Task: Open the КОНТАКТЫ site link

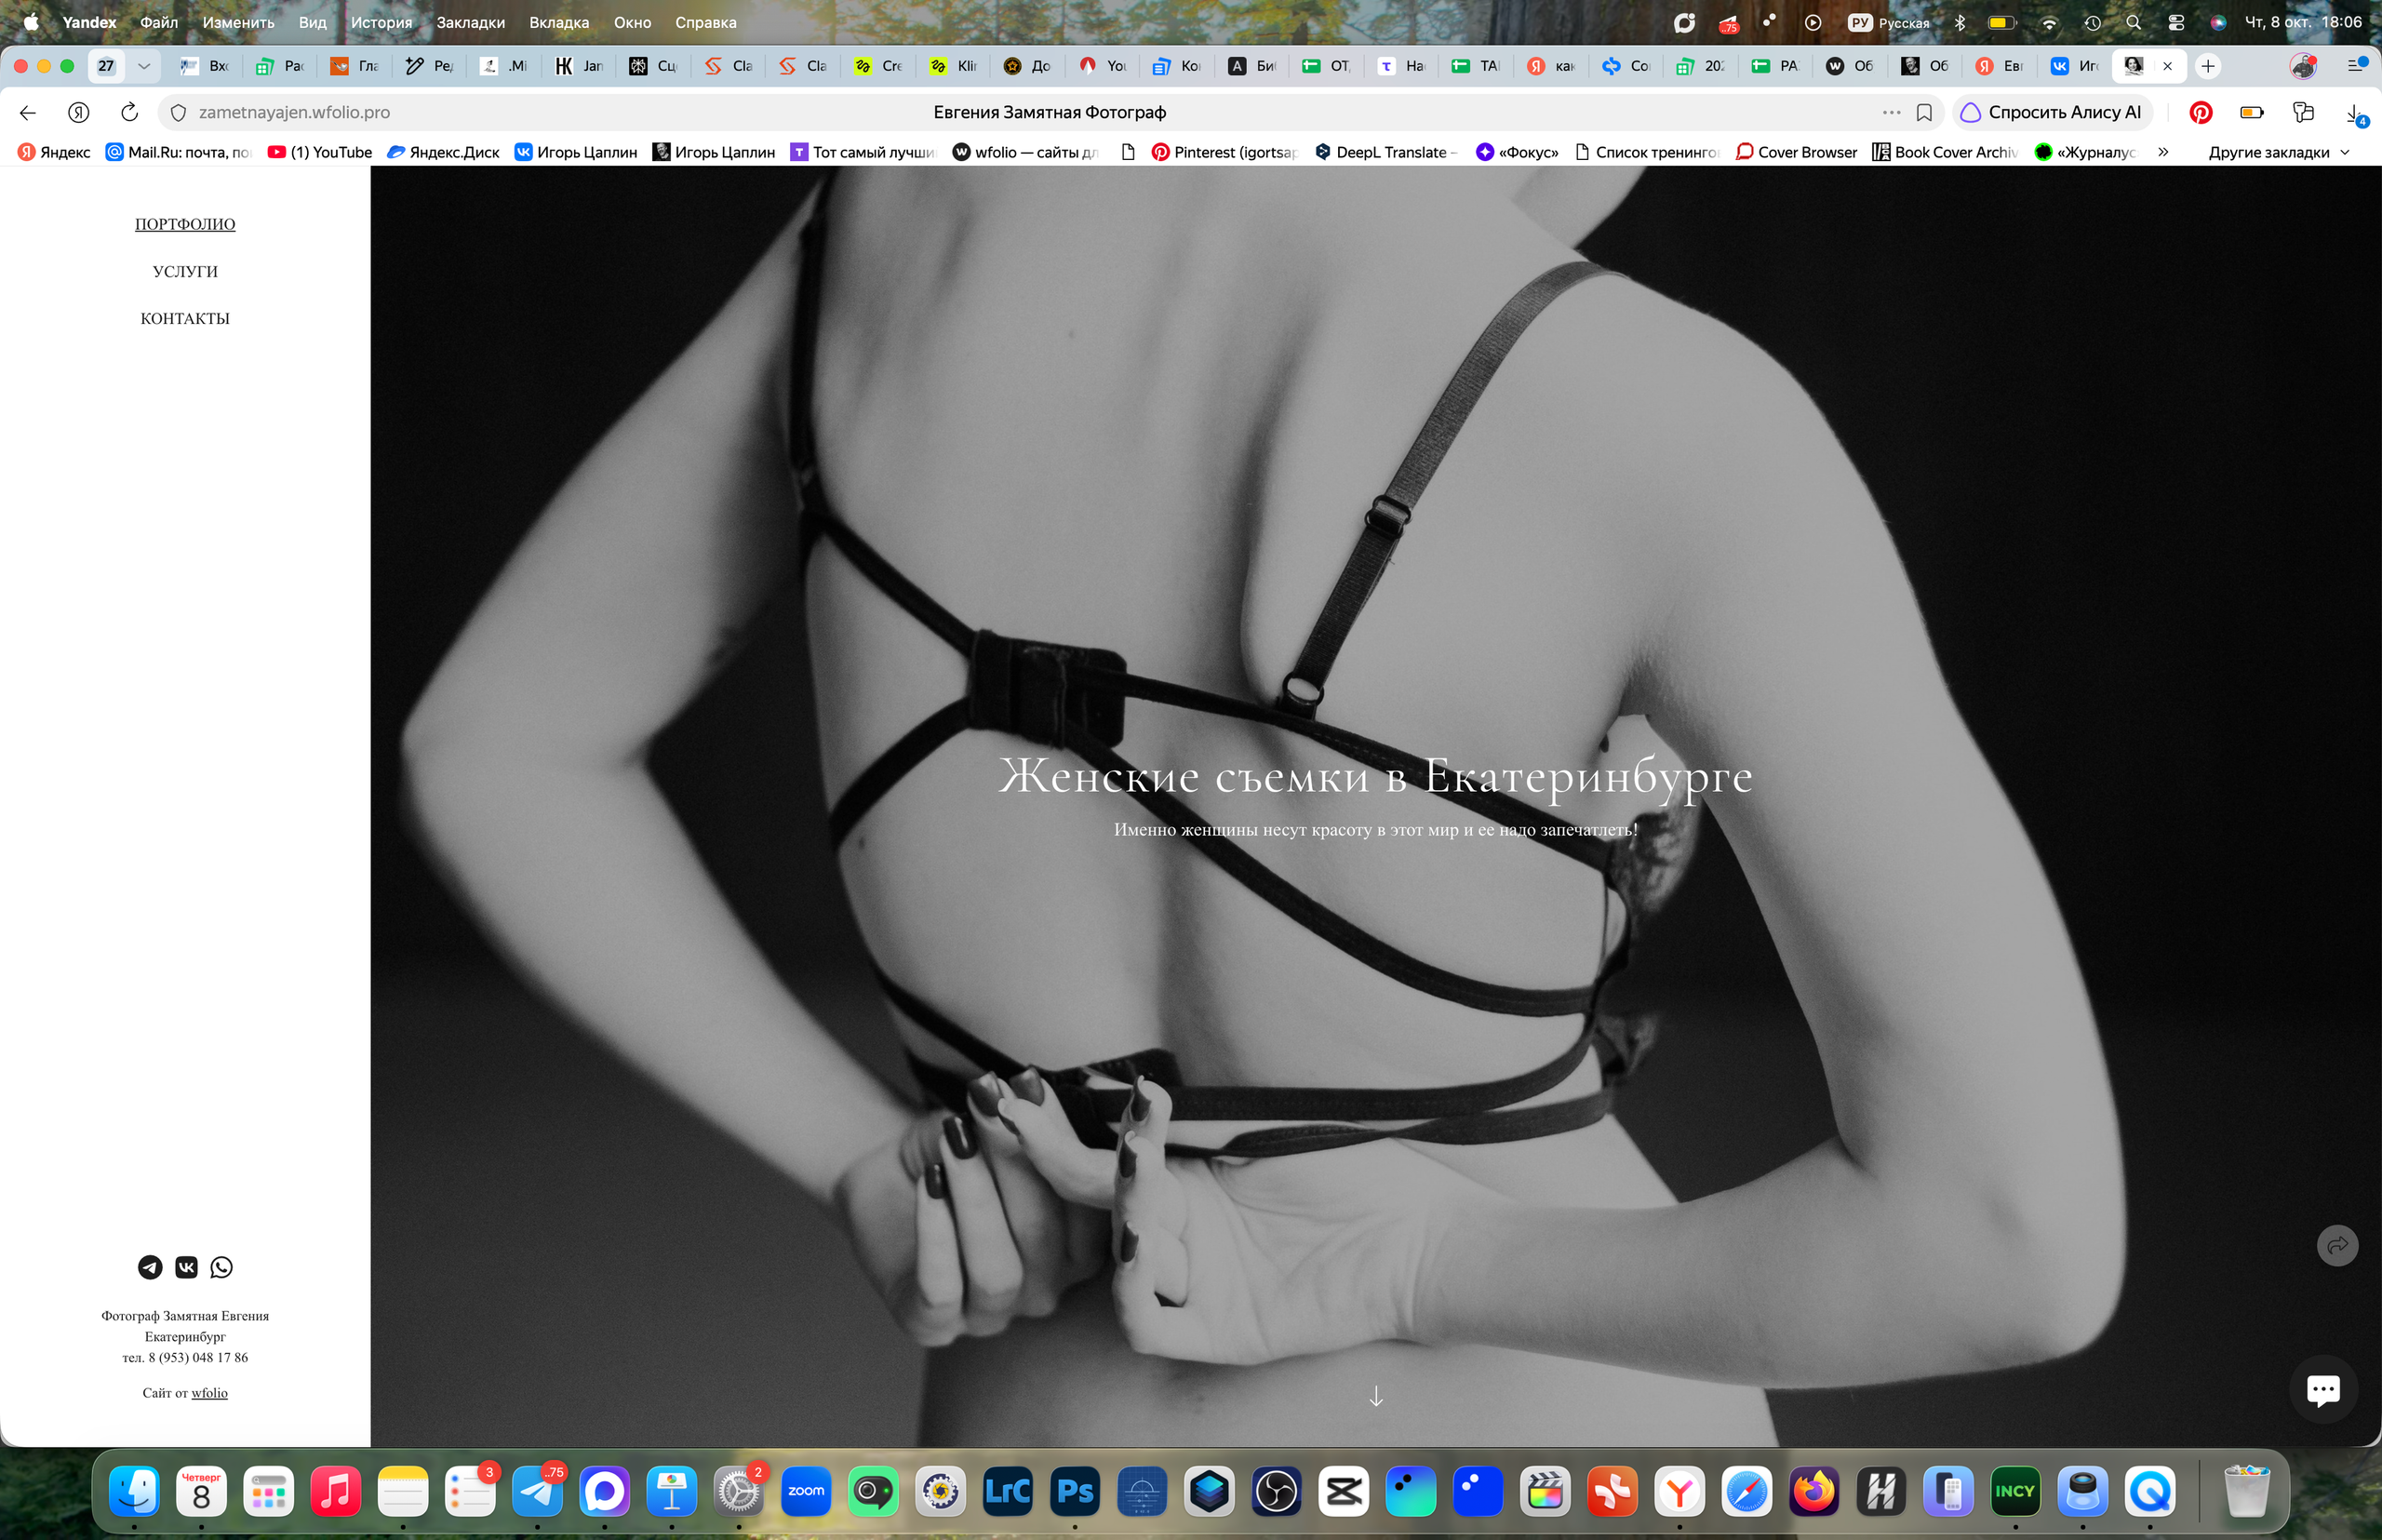Action: tap(185, 318)
